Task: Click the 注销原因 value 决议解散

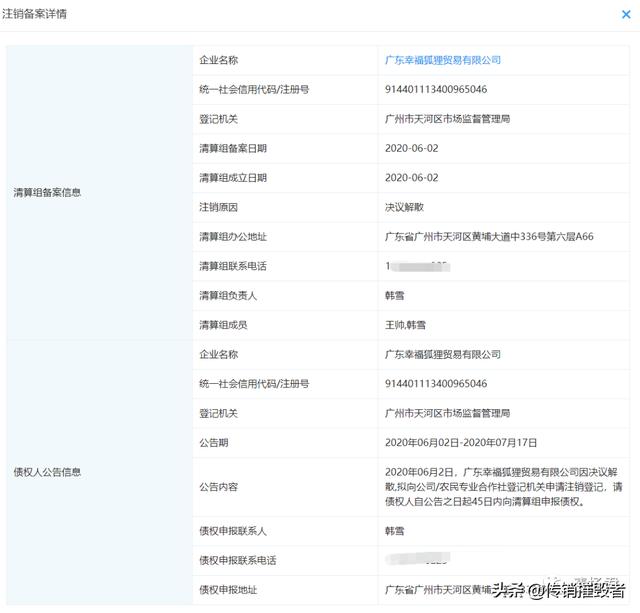Action: click(404, 207)
